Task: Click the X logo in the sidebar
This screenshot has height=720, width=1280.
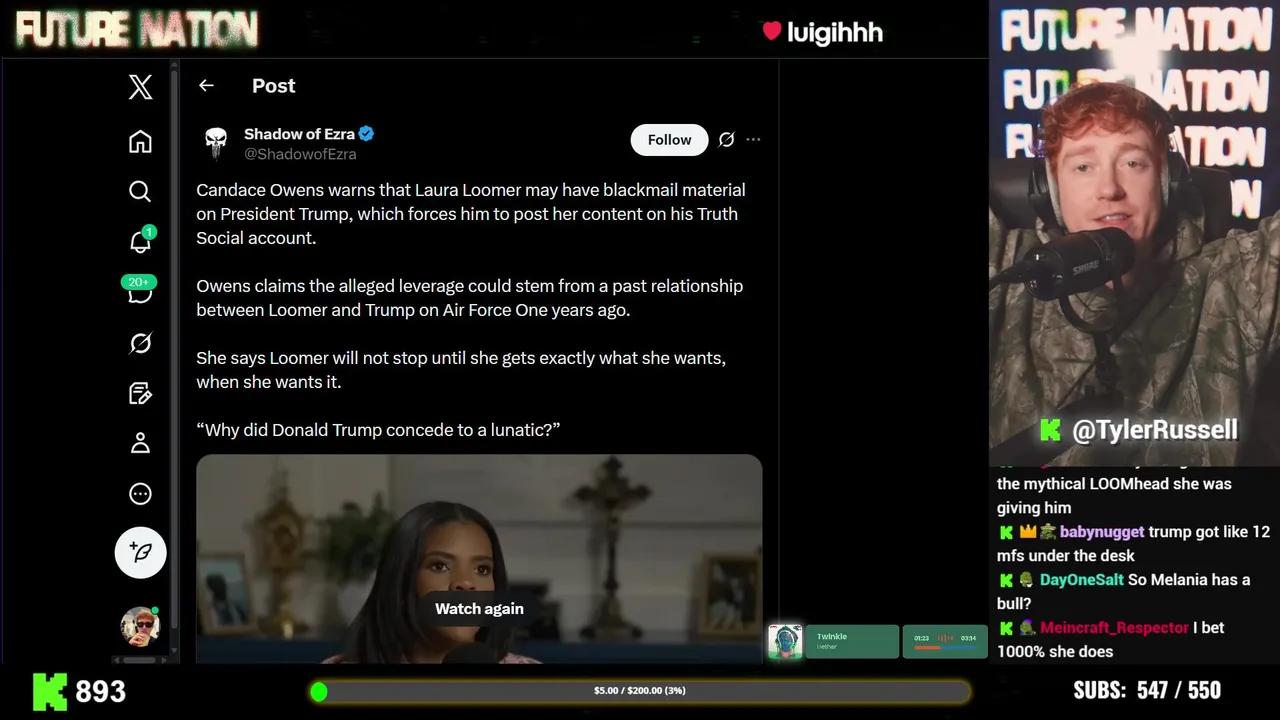Action: click(x=140, y=87)
